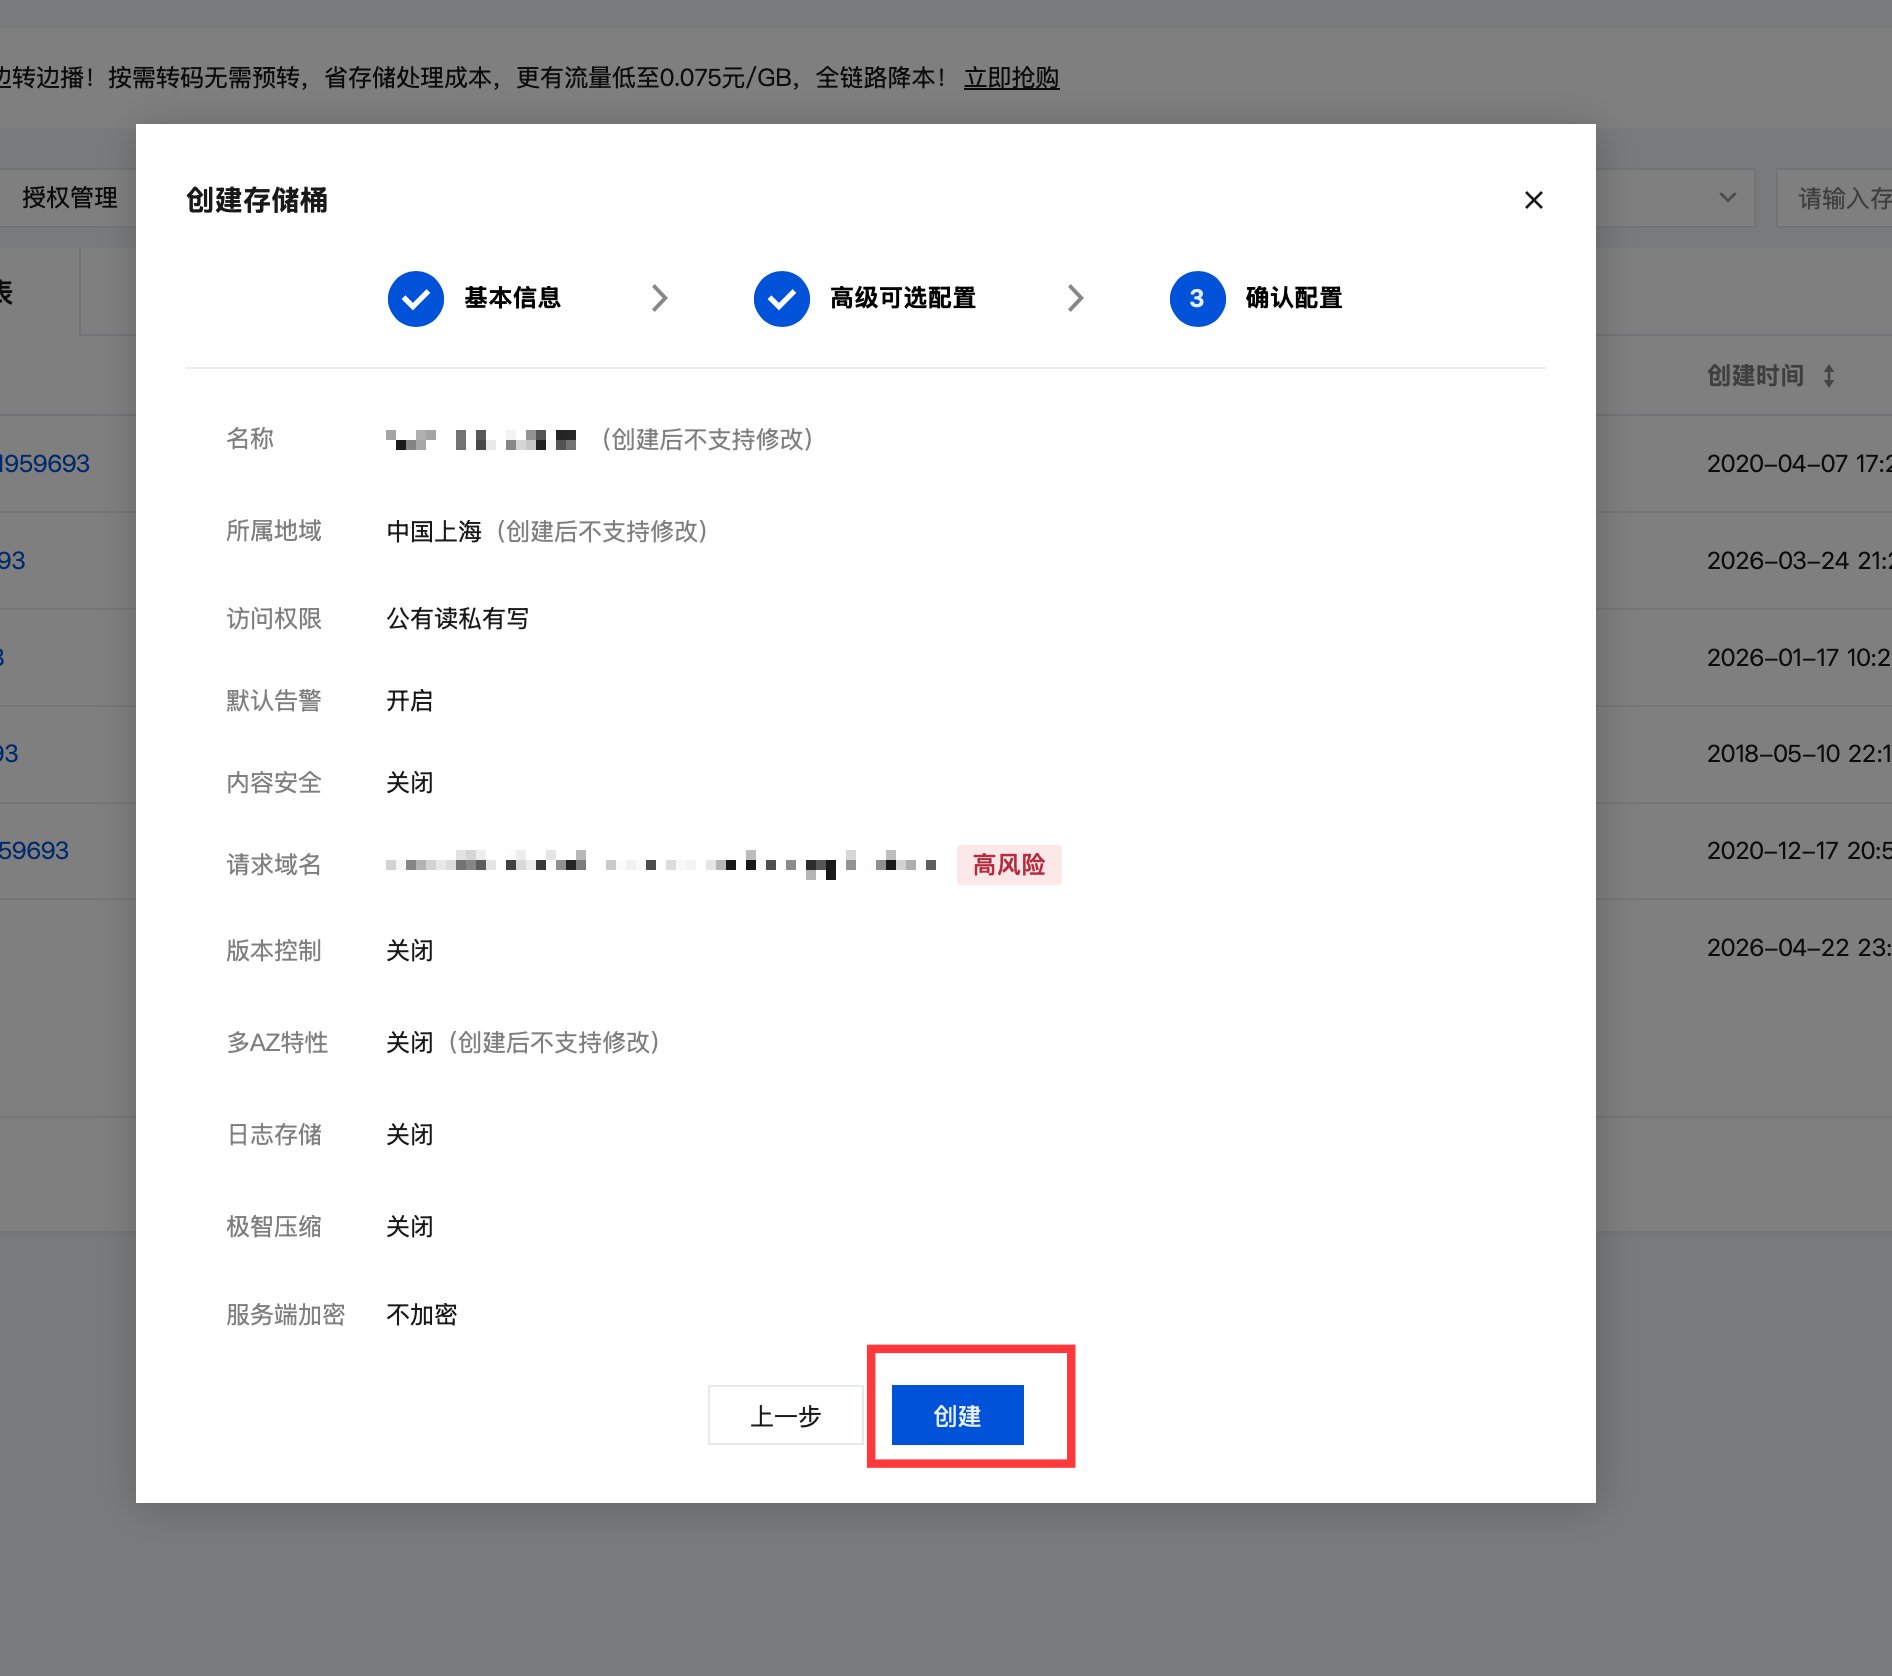Click the 创建 button to create the bucket
1892x1676 pixels.
(955, 1415)
